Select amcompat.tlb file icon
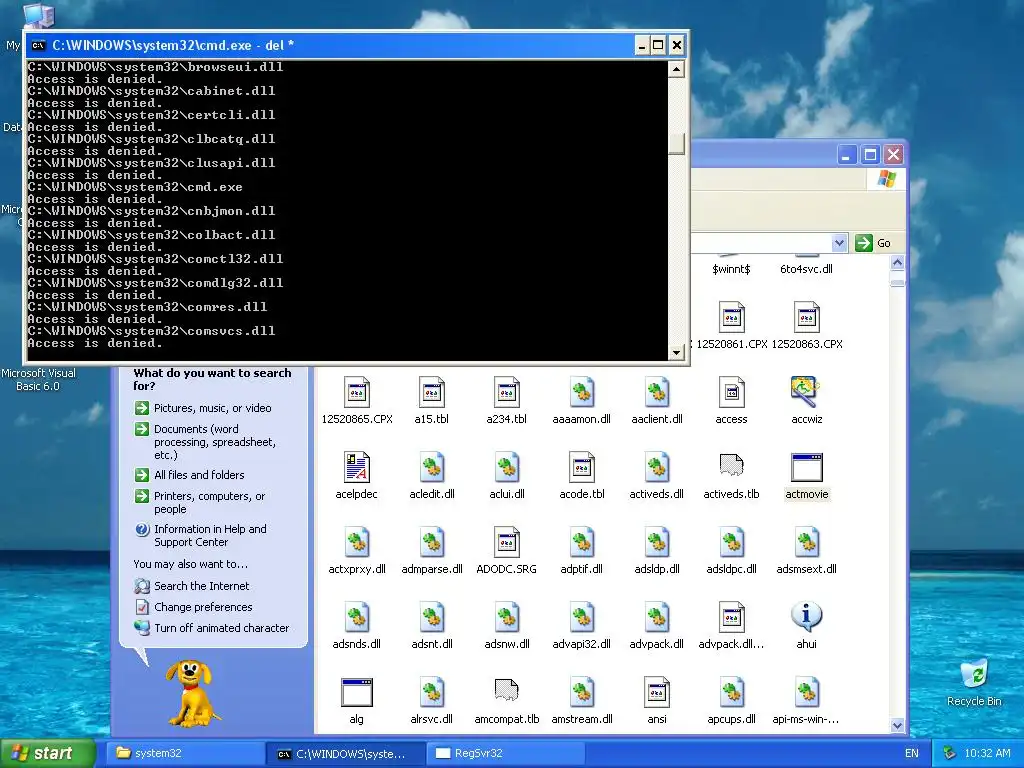This screenshot has height=768, width=1024. pyautogui.click(x=507, y=690)
